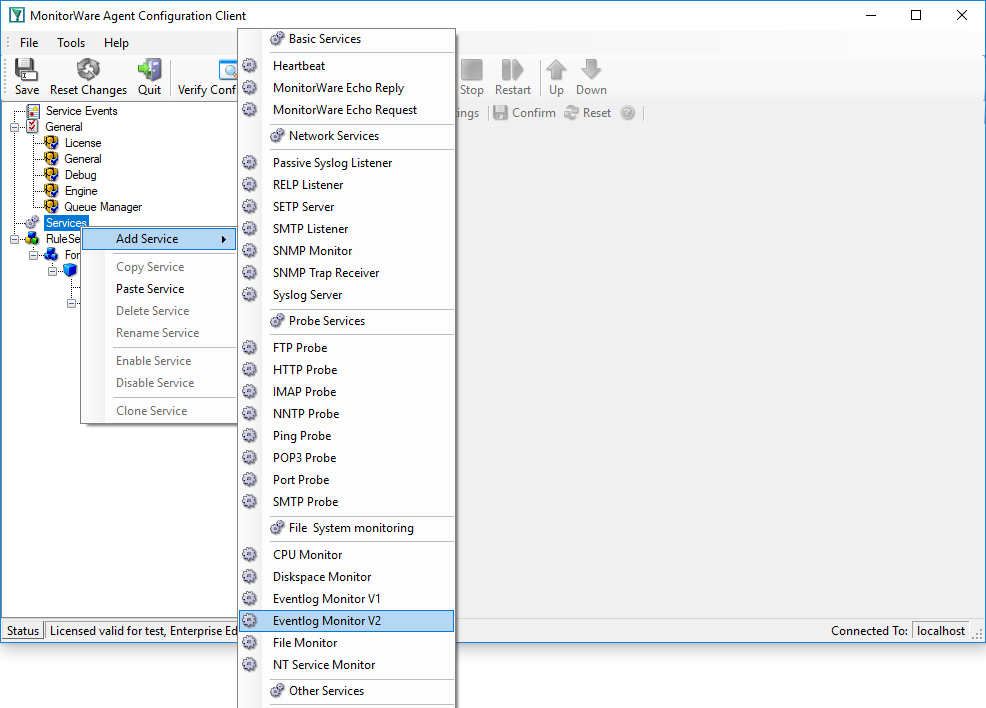
Task: Click gear icon beside FTP Probe
Action: [x=250, y=347]
